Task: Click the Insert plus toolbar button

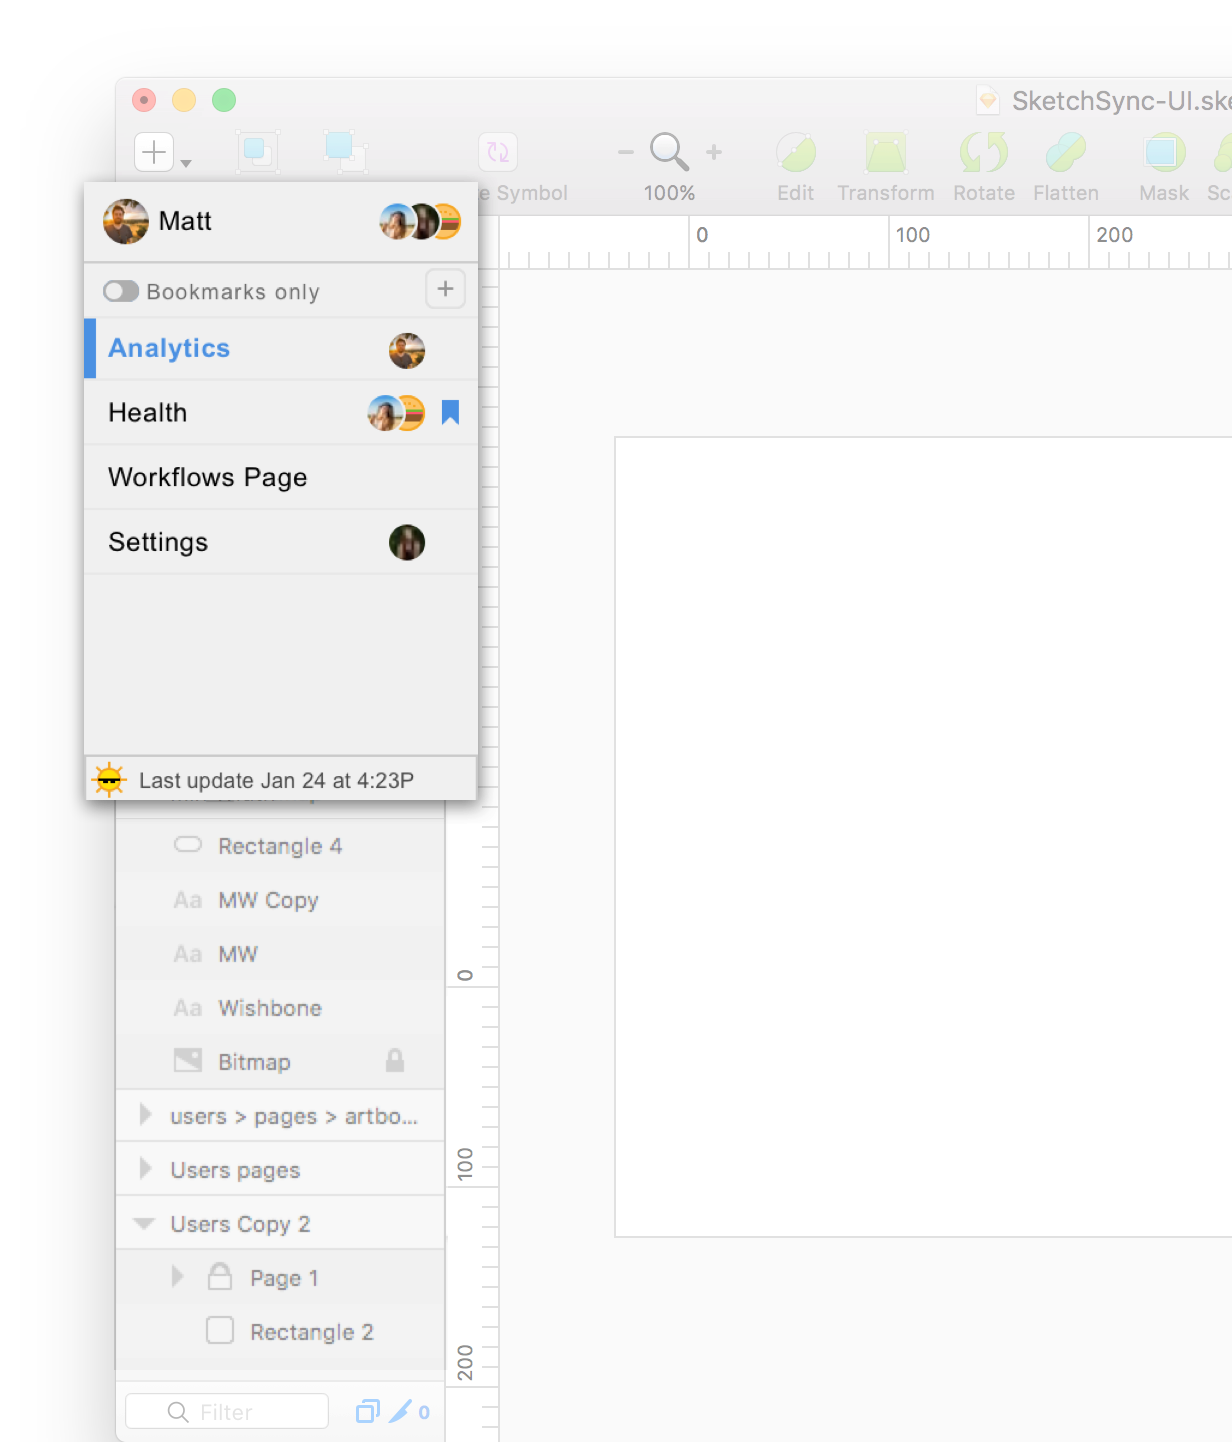Action: [155, 153]
